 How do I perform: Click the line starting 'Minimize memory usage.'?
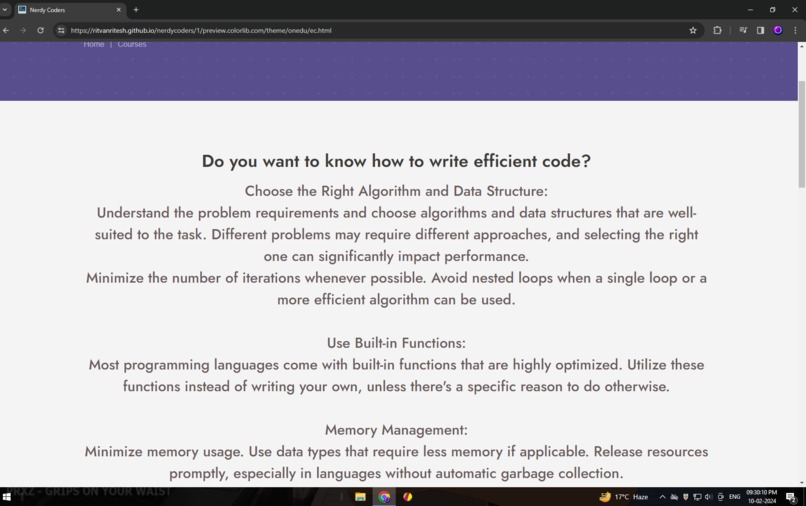tap(396, 451)
